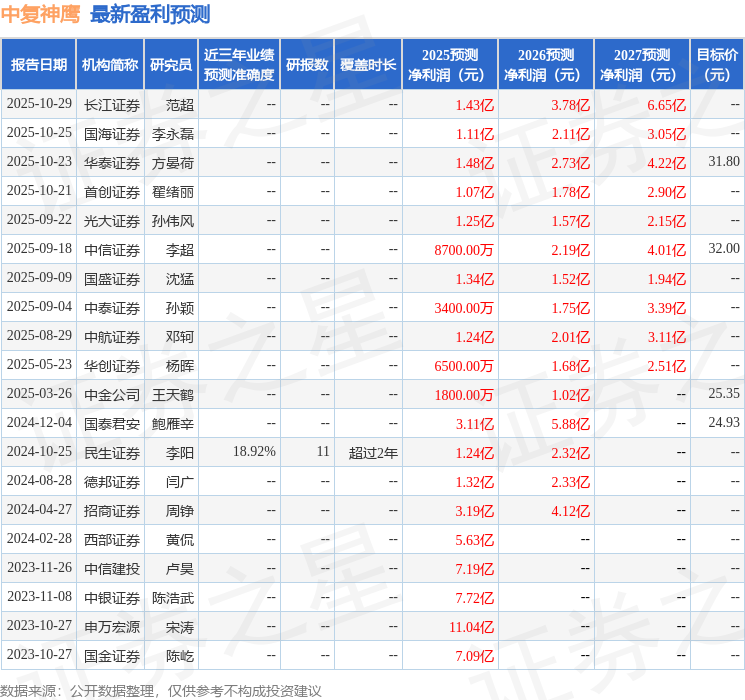Select analyst name 孙伟风
Viewport: 745px width, 700px height.
[173, 221]
